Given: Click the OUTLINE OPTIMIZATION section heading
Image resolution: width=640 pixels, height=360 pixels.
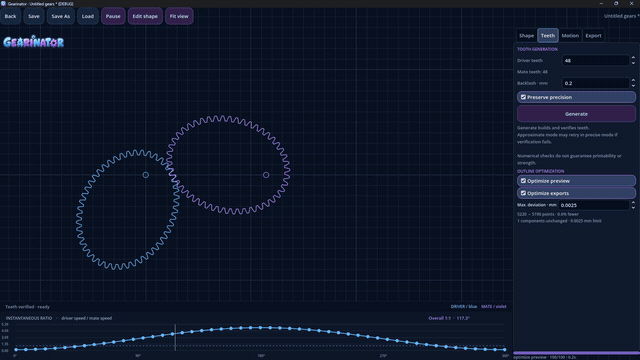Looking at the screenshot, I should [540, 171].
